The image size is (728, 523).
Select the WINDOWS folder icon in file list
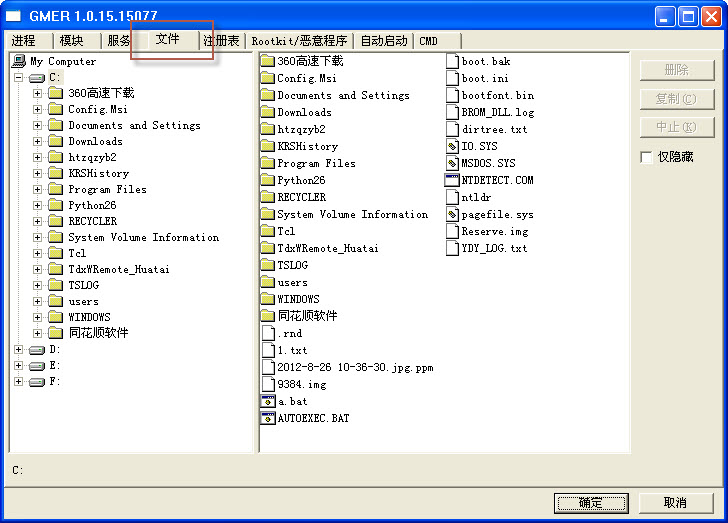pos(267,299)
